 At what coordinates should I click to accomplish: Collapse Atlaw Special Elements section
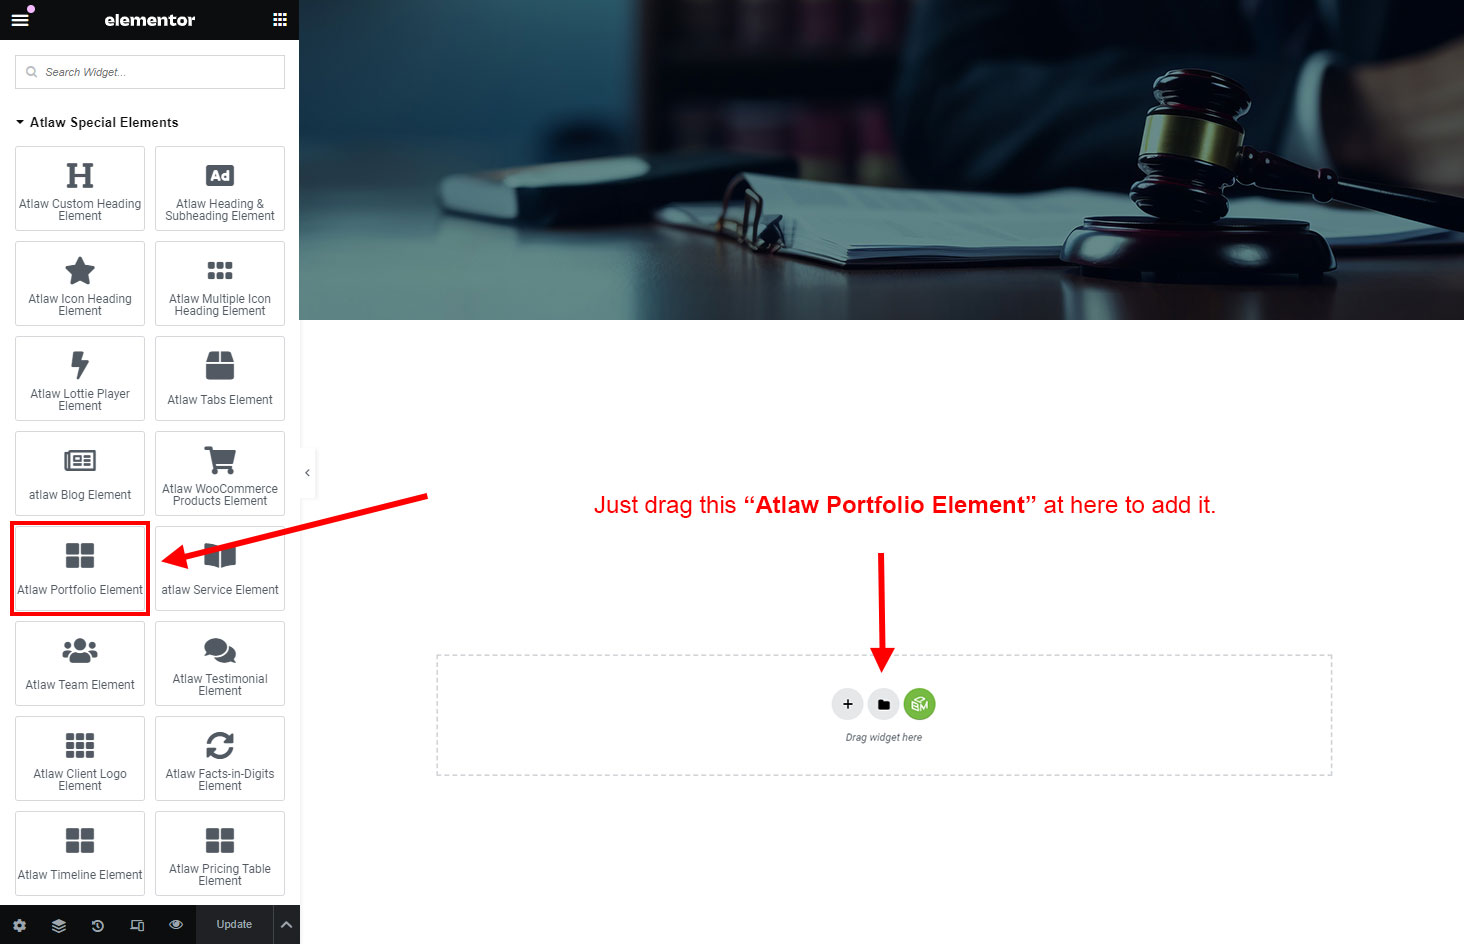pyautogui.click(x=97, y=122)
